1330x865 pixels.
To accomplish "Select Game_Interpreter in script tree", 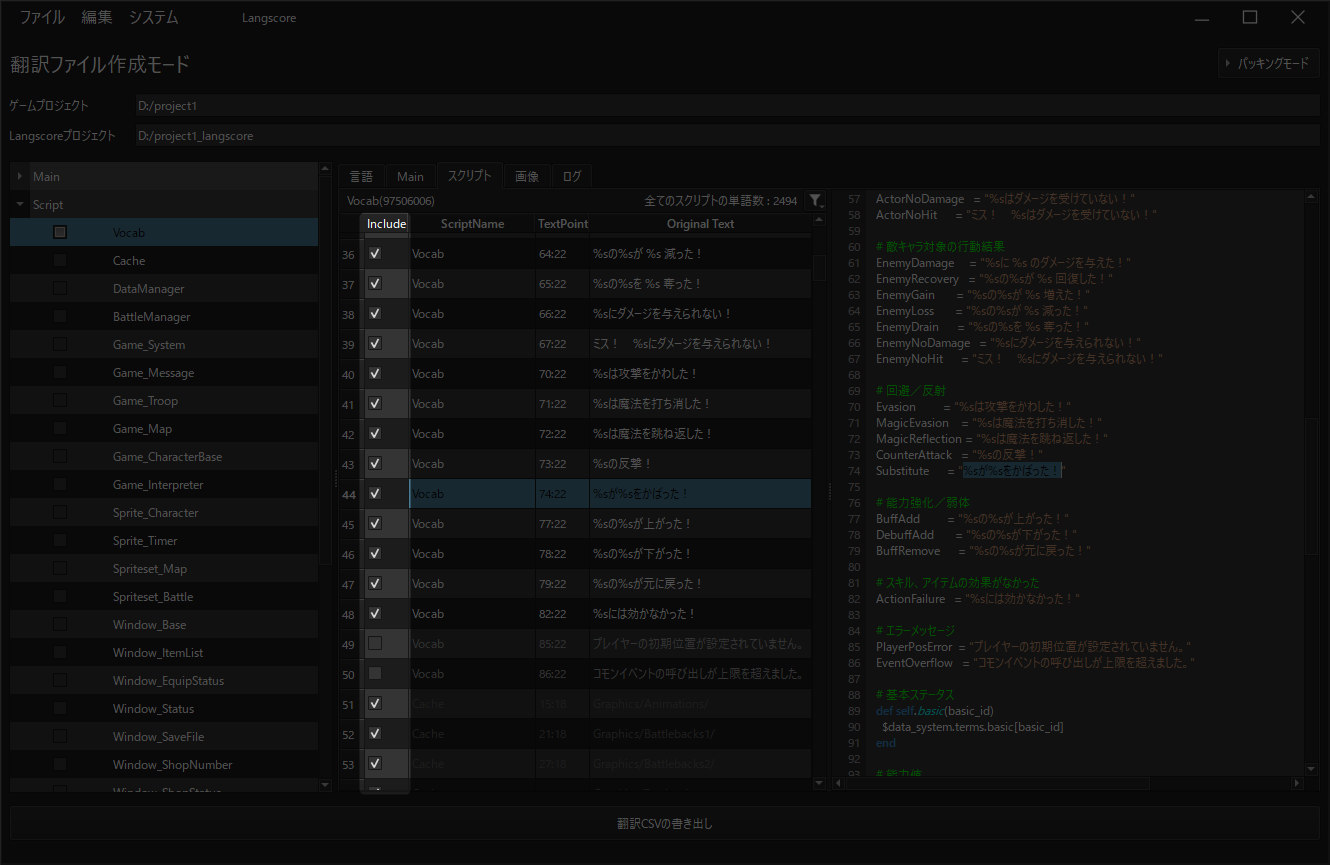I will [x=158, y=484].
